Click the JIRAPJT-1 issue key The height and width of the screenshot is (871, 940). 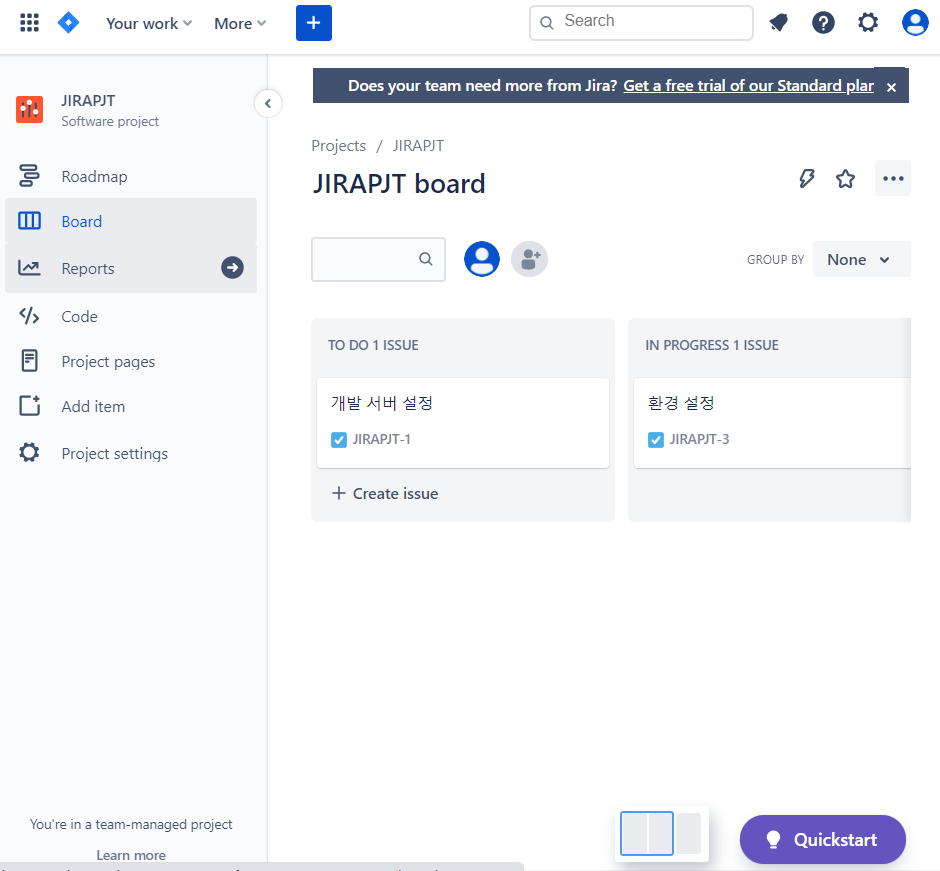(x=381, y=439)
